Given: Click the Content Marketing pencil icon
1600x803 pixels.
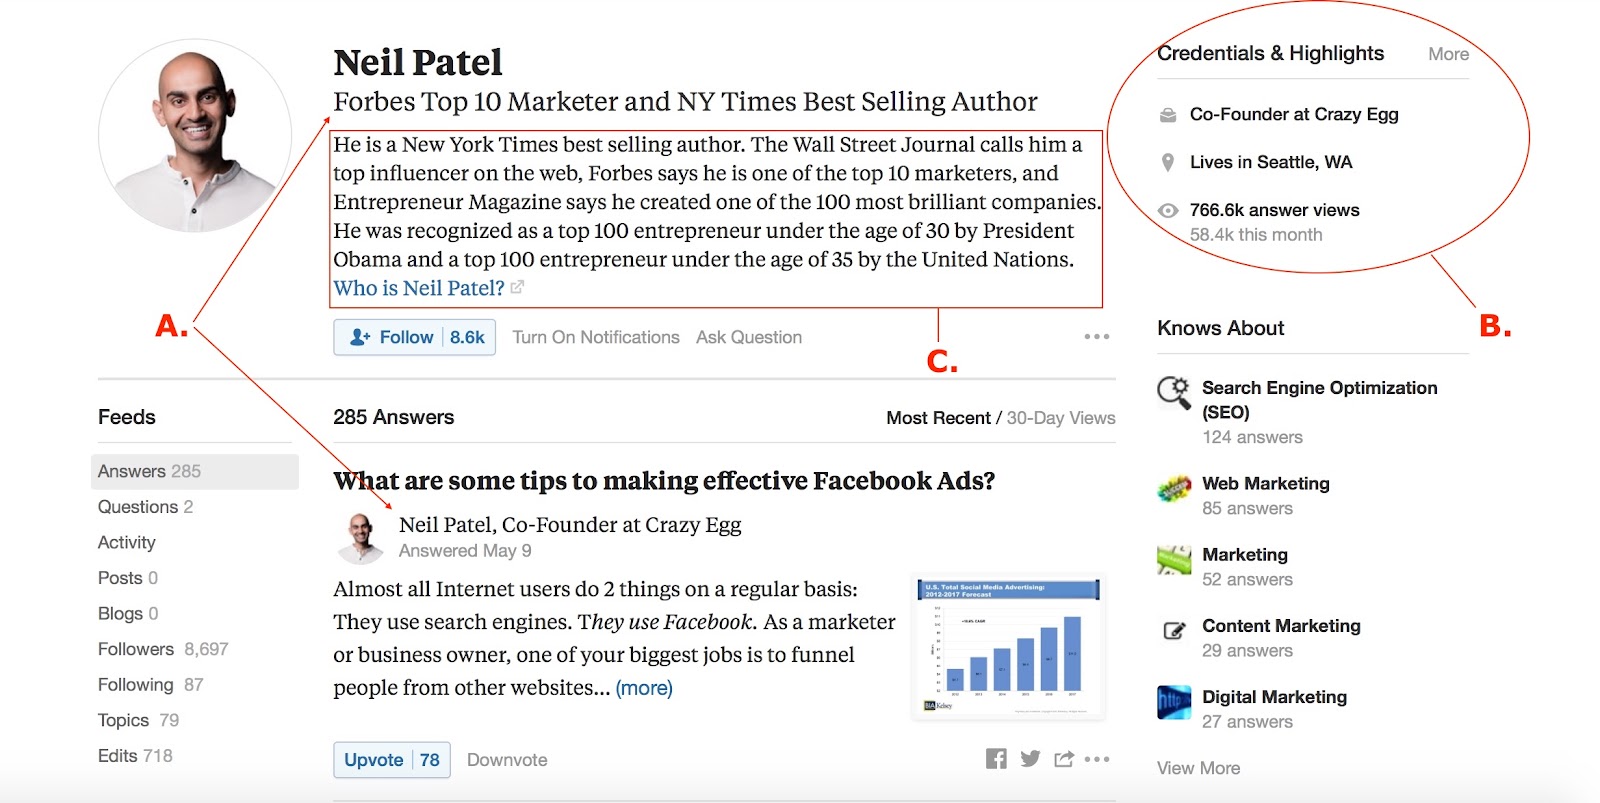Looking at the screenshot, I should [1174, 630].
